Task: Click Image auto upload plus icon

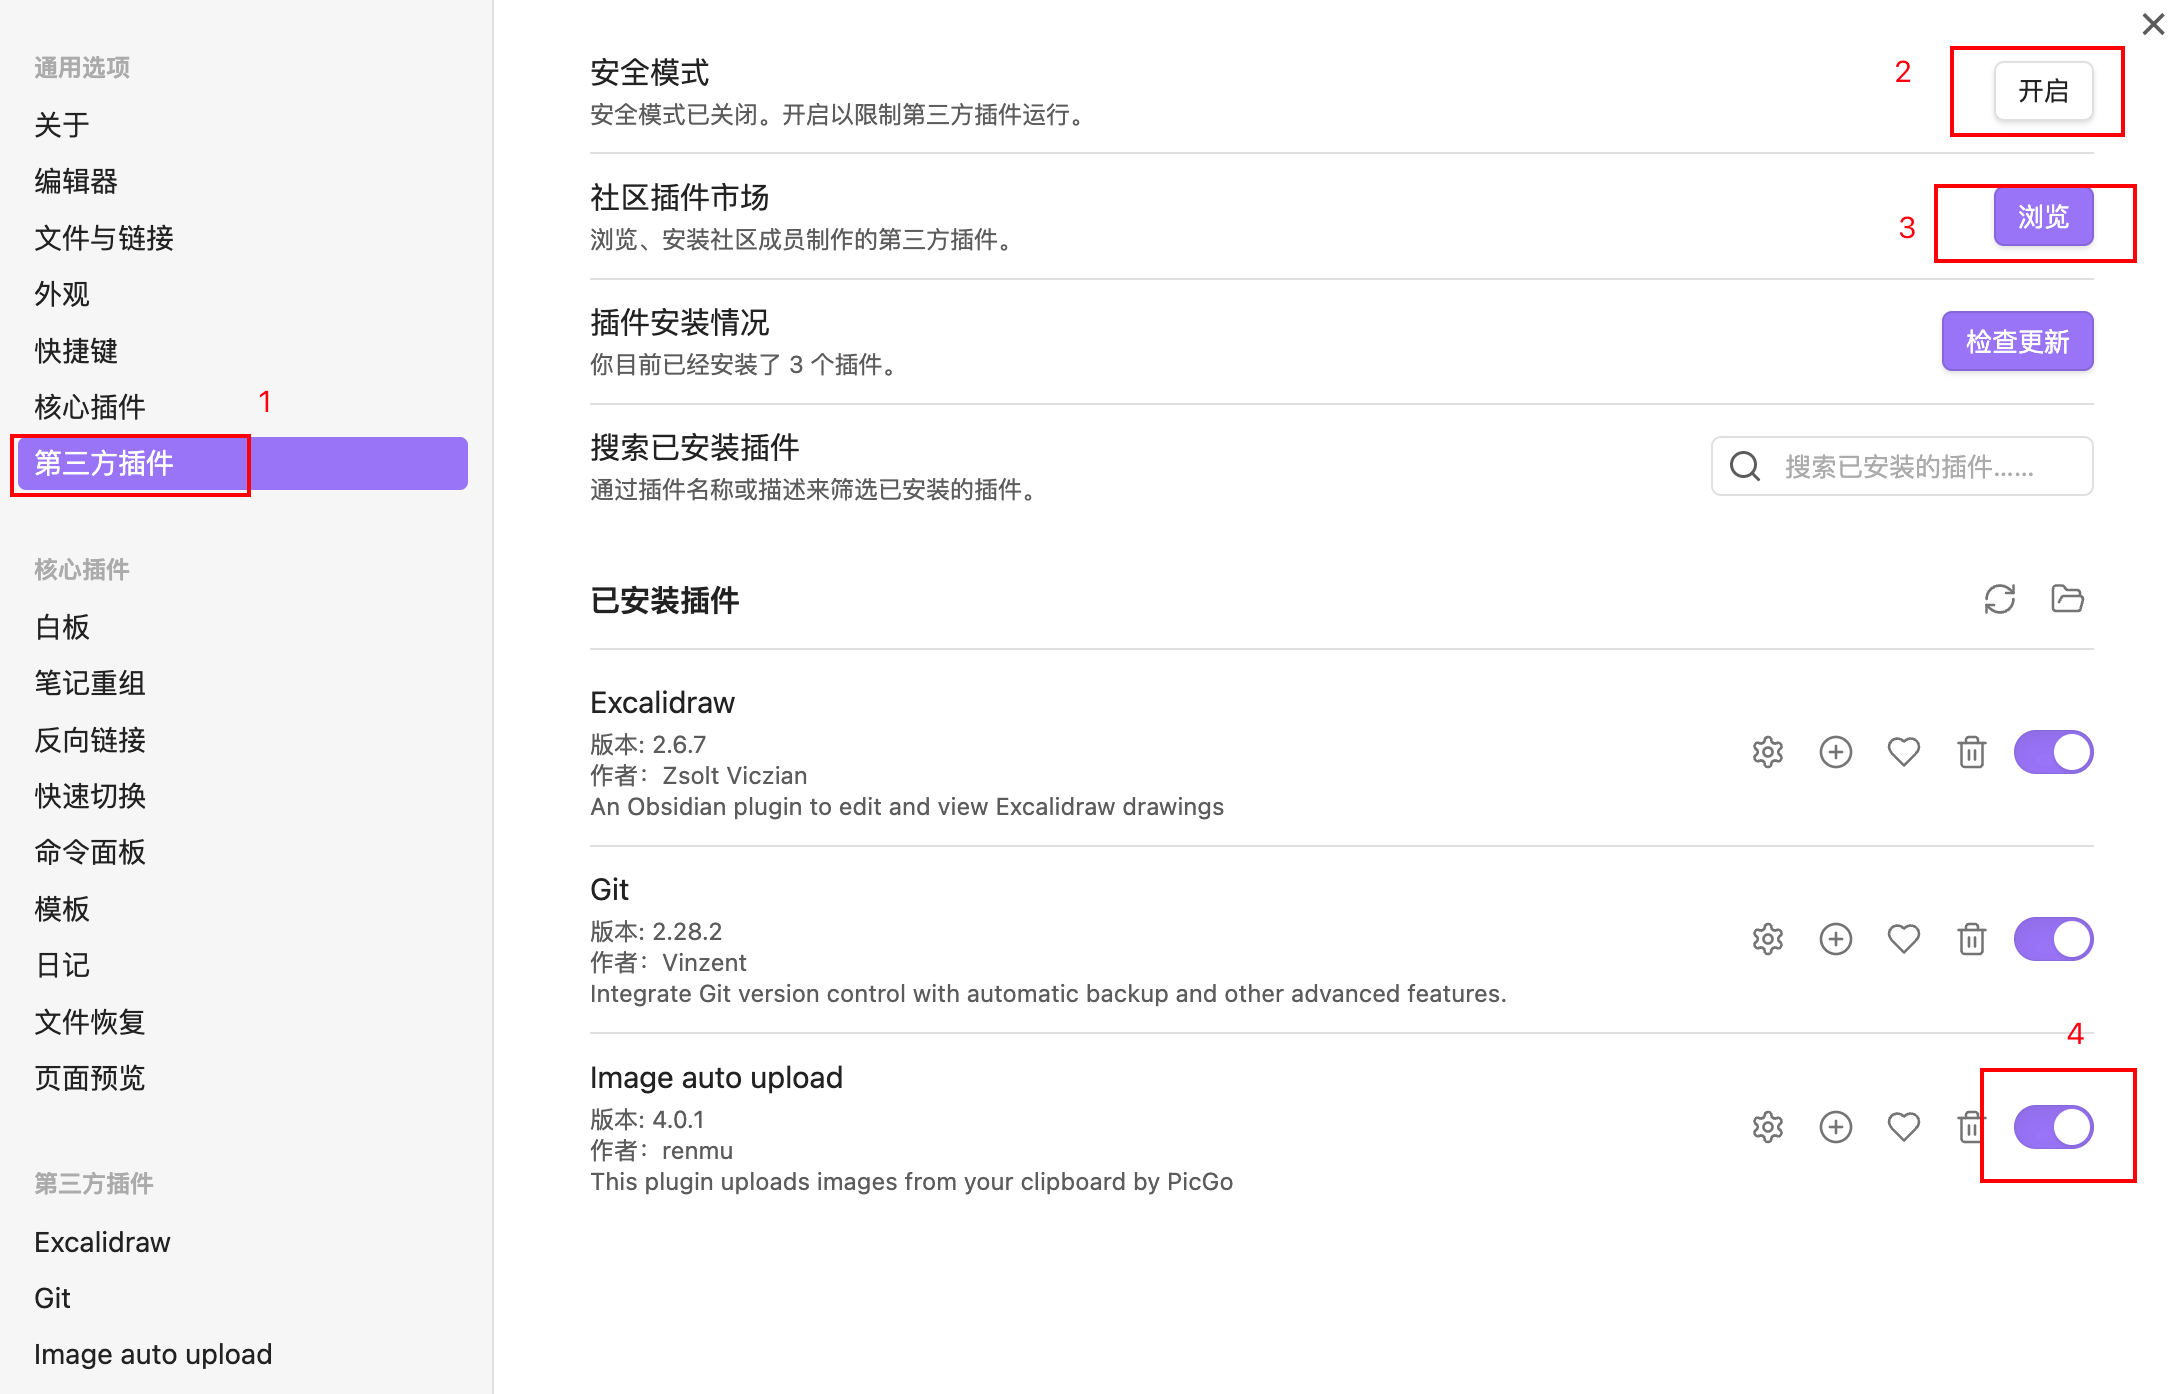Action: (x=1835, y=1127)
